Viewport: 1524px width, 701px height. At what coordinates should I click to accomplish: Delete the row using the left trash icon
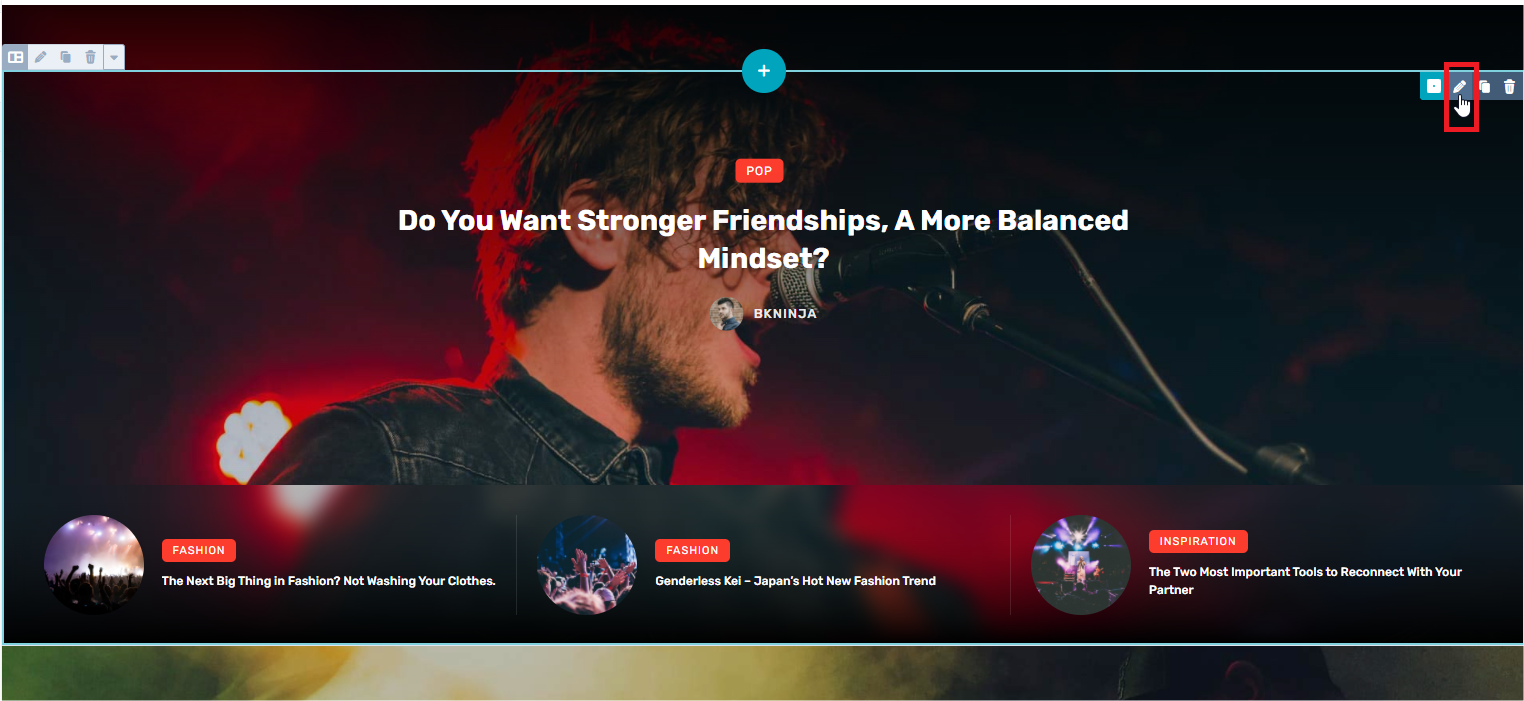click(x=90, y=57)
